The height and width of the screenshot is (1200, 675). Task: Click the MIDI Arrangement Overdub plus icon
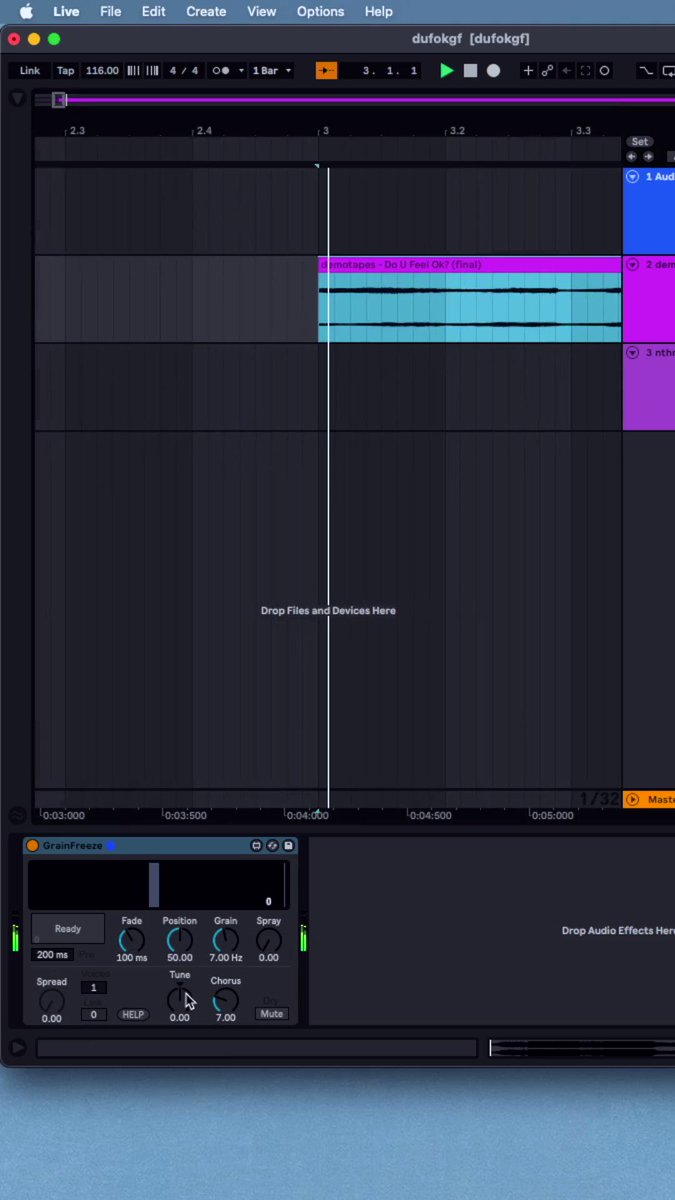[x=529, y=71]
